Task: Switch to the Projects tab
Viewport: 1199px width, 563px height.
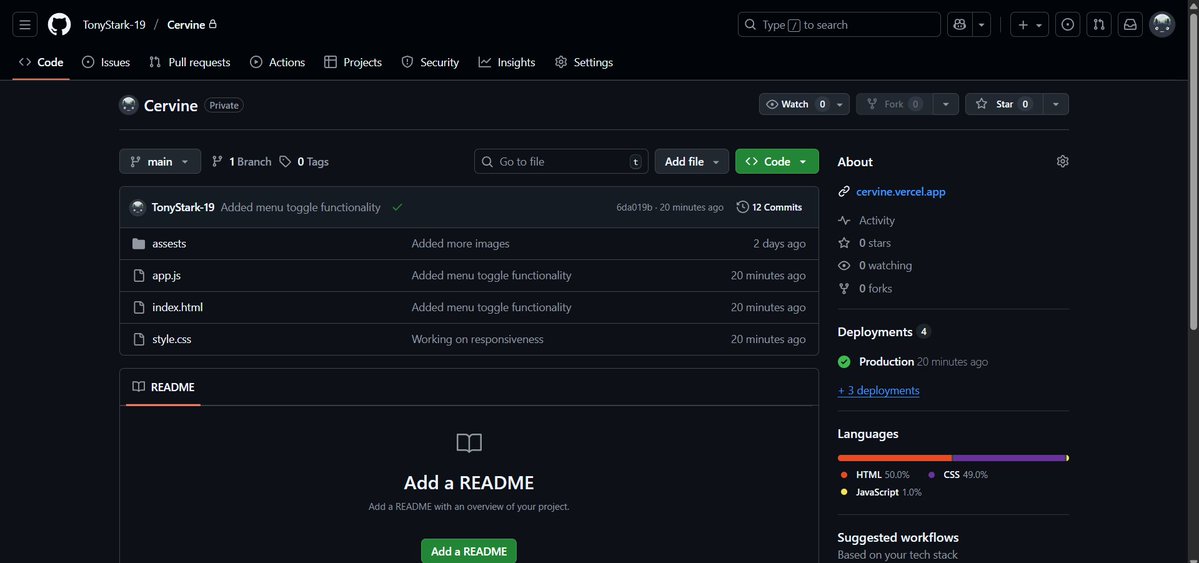Action: (353, 62)
